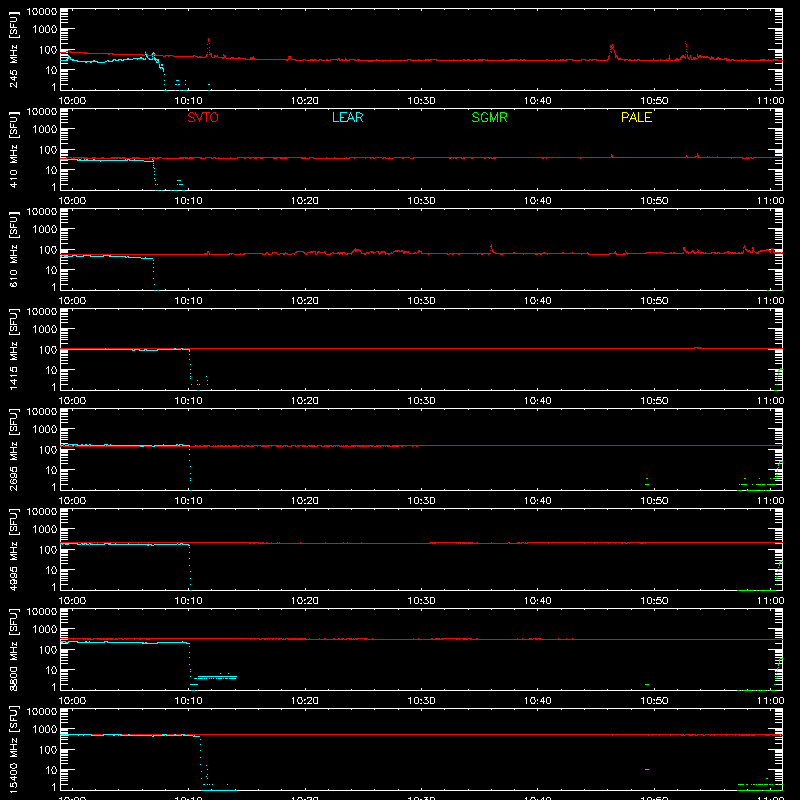Select the 15400 MHz [SFU] axis title
Image resolution: width=800 pixels, height=800 pixels.
[13, 749]
